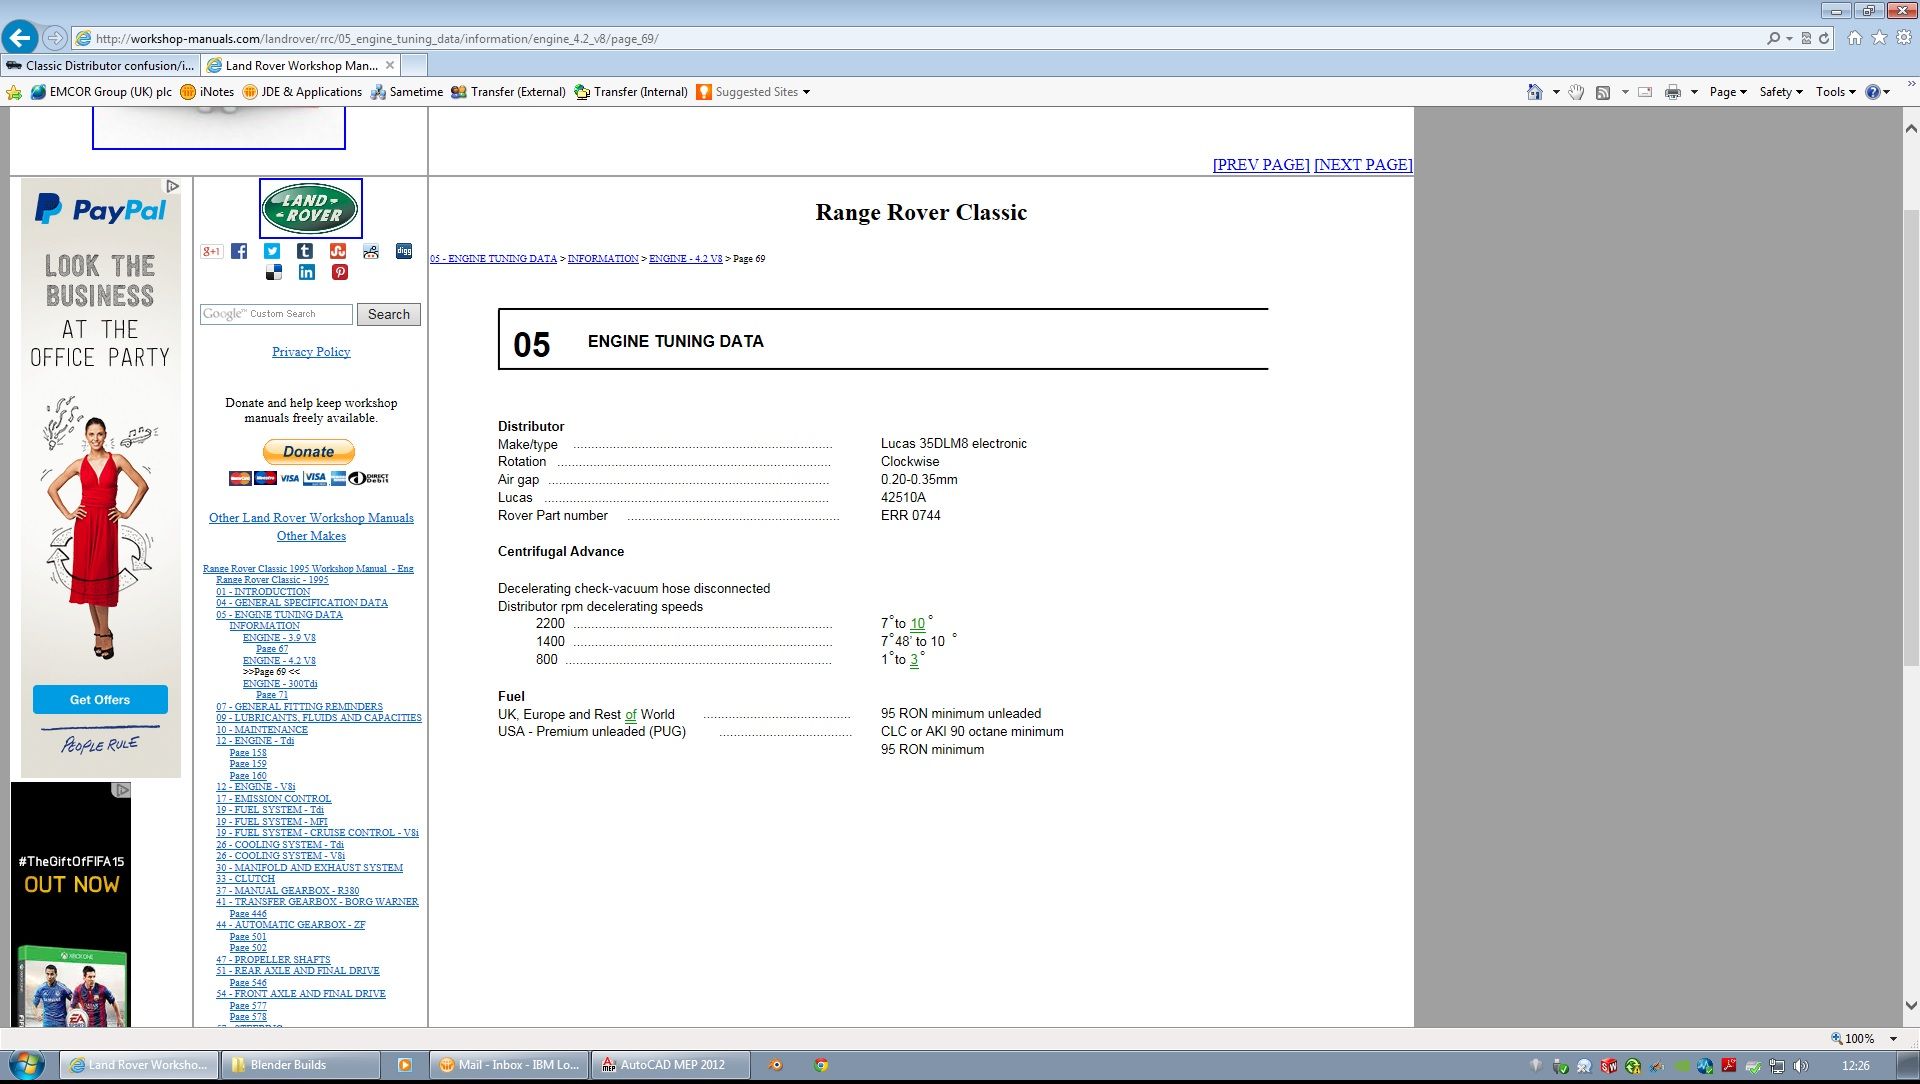Viewport: 1920px width, 1084px height.
Task: Share via Digg icon
Action: (404, 251)
